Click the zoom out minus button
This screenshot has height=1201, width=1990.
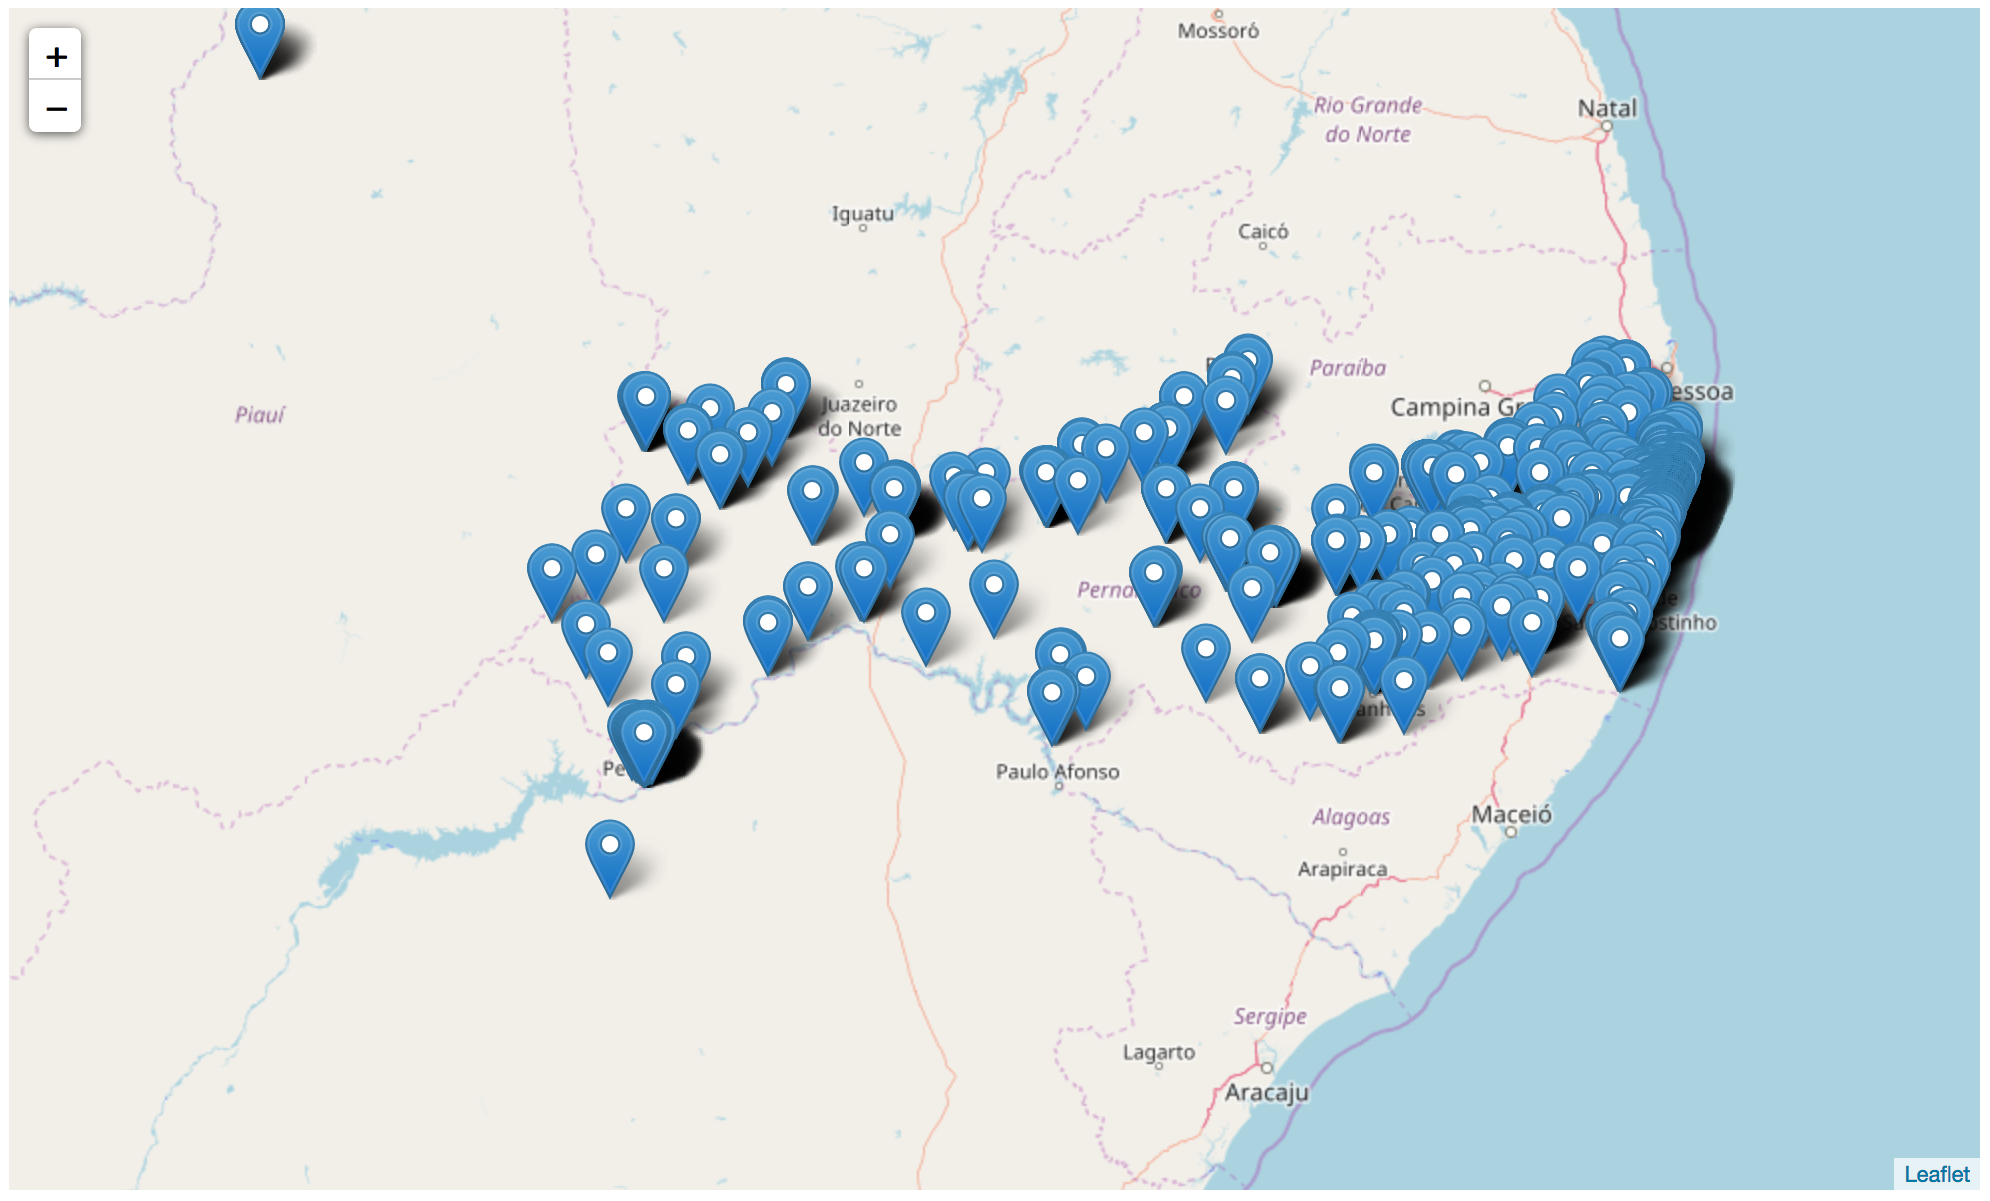56,108
